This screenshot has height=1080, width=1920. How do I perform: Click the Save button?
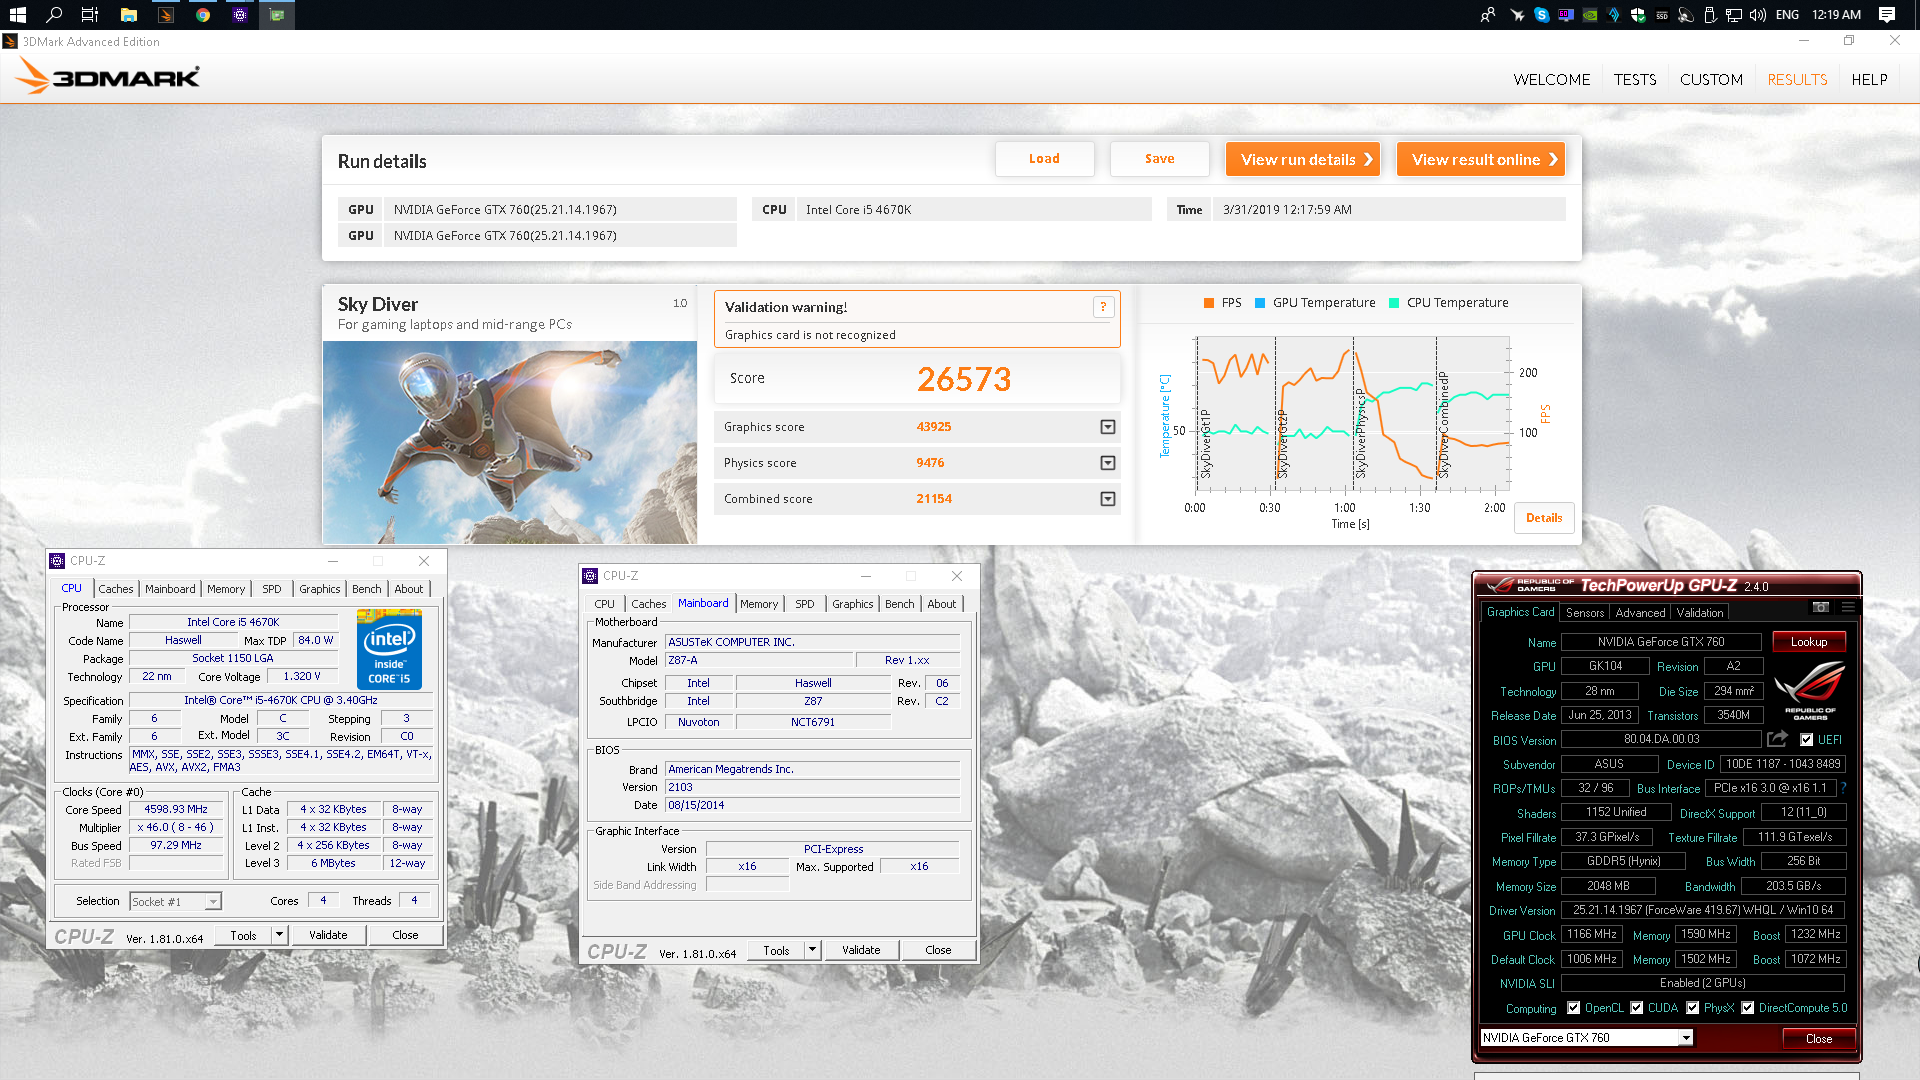(x=1160, y=159)
